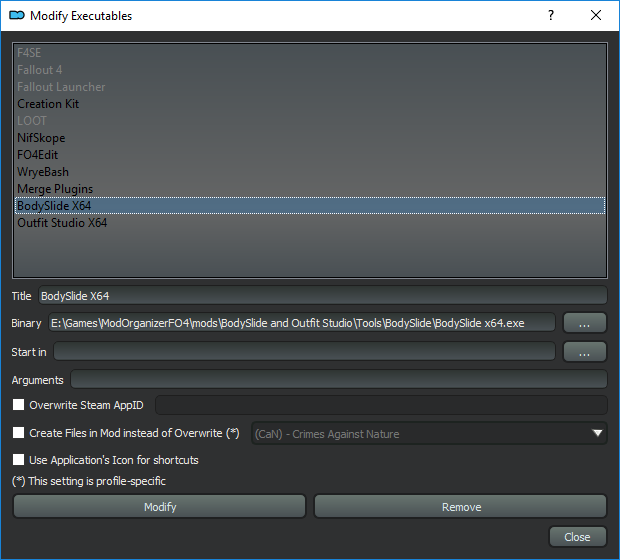Enable Create Files in Mod instead of Overwrite

tap(18, 432)
